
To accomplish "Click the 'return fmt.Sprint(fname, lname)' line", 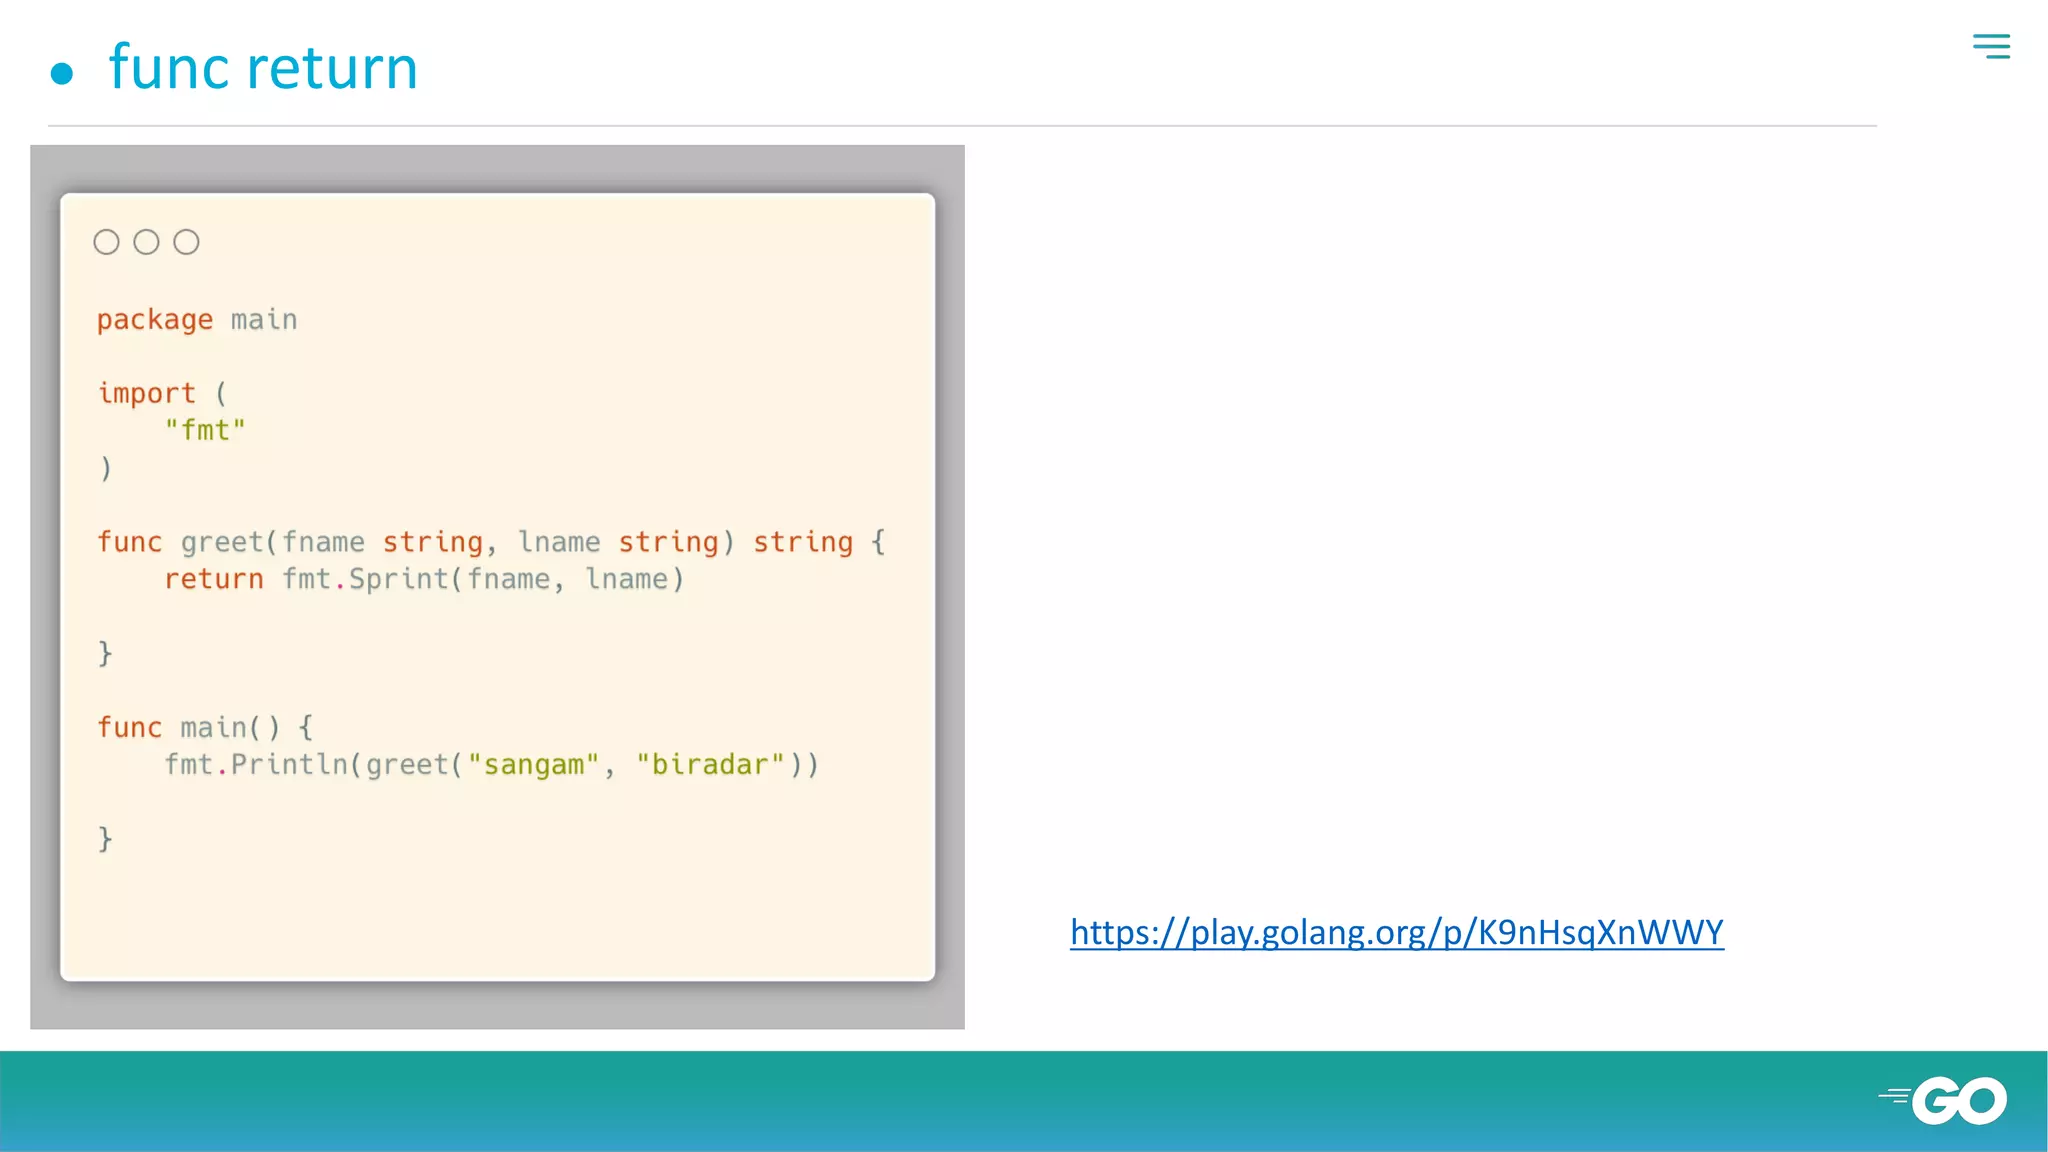I will point(424,579).
